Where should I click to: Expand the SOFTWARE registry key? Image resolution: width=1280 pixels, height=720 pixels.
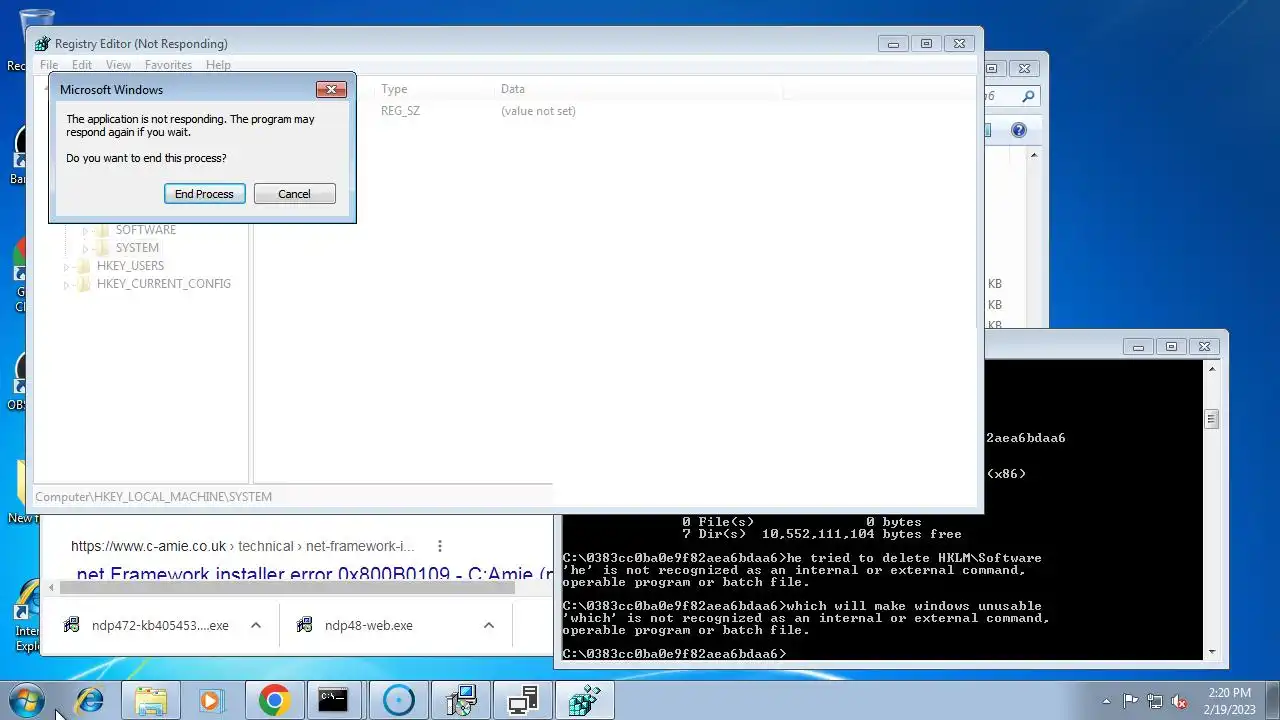click(85, 230)
